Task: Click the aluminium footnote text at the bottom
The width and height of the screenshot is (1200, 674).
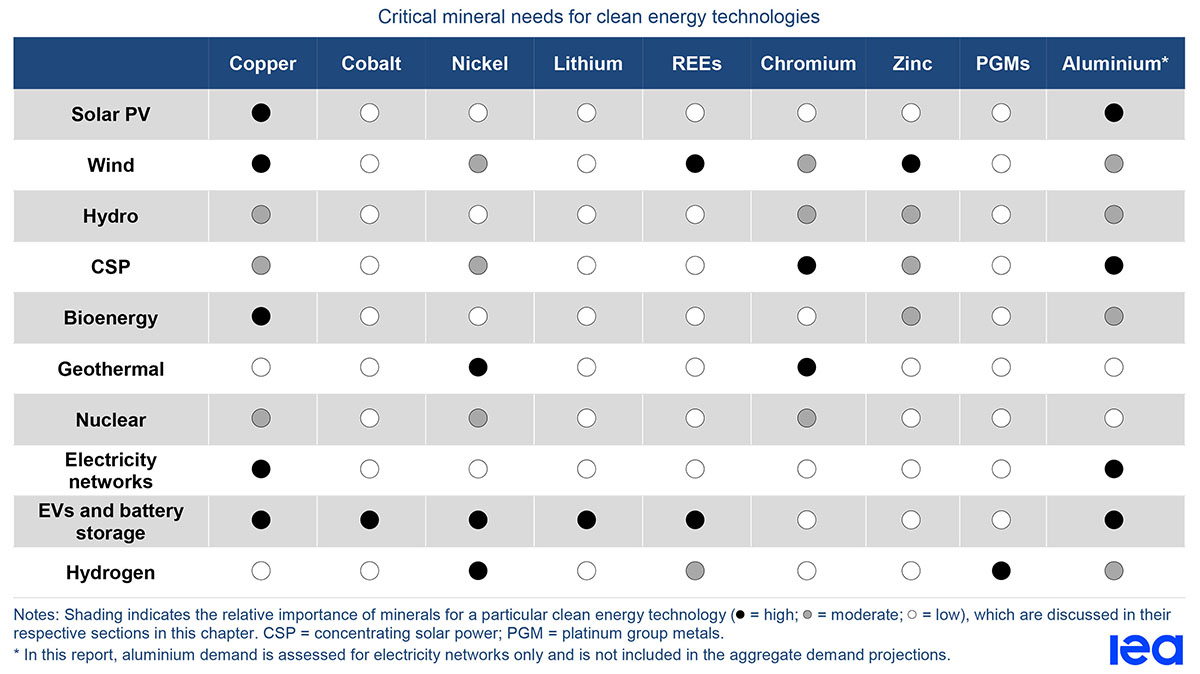Action: click(x=482, y=655)
